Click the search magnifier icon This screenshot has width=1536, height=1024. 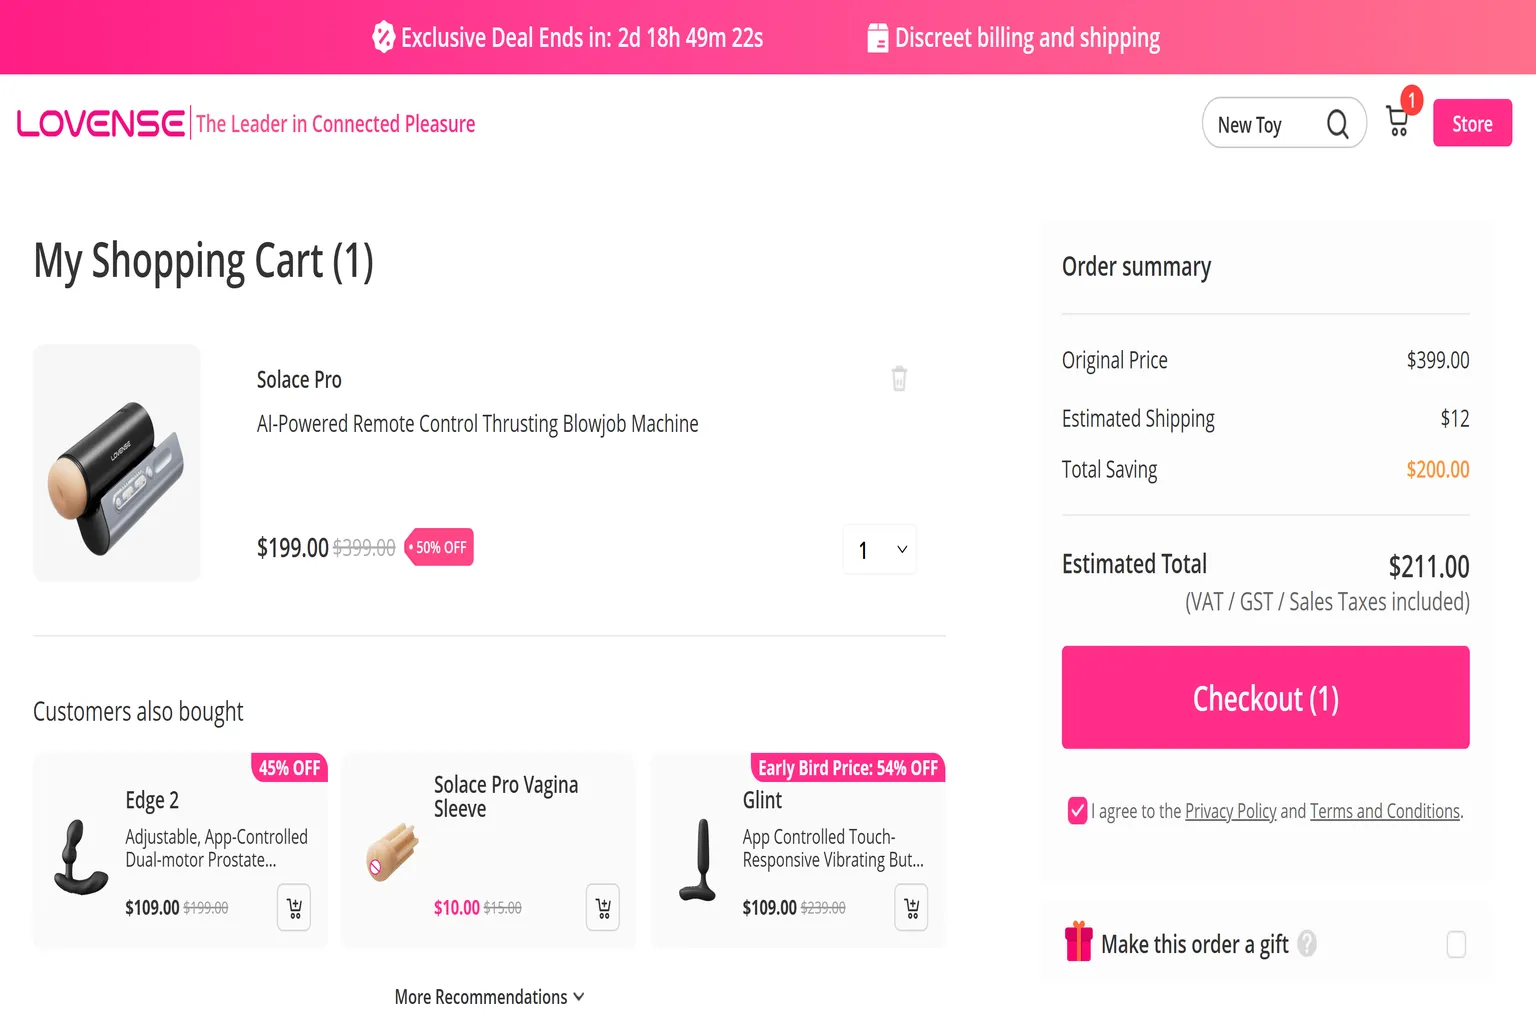coord(1337,124)
